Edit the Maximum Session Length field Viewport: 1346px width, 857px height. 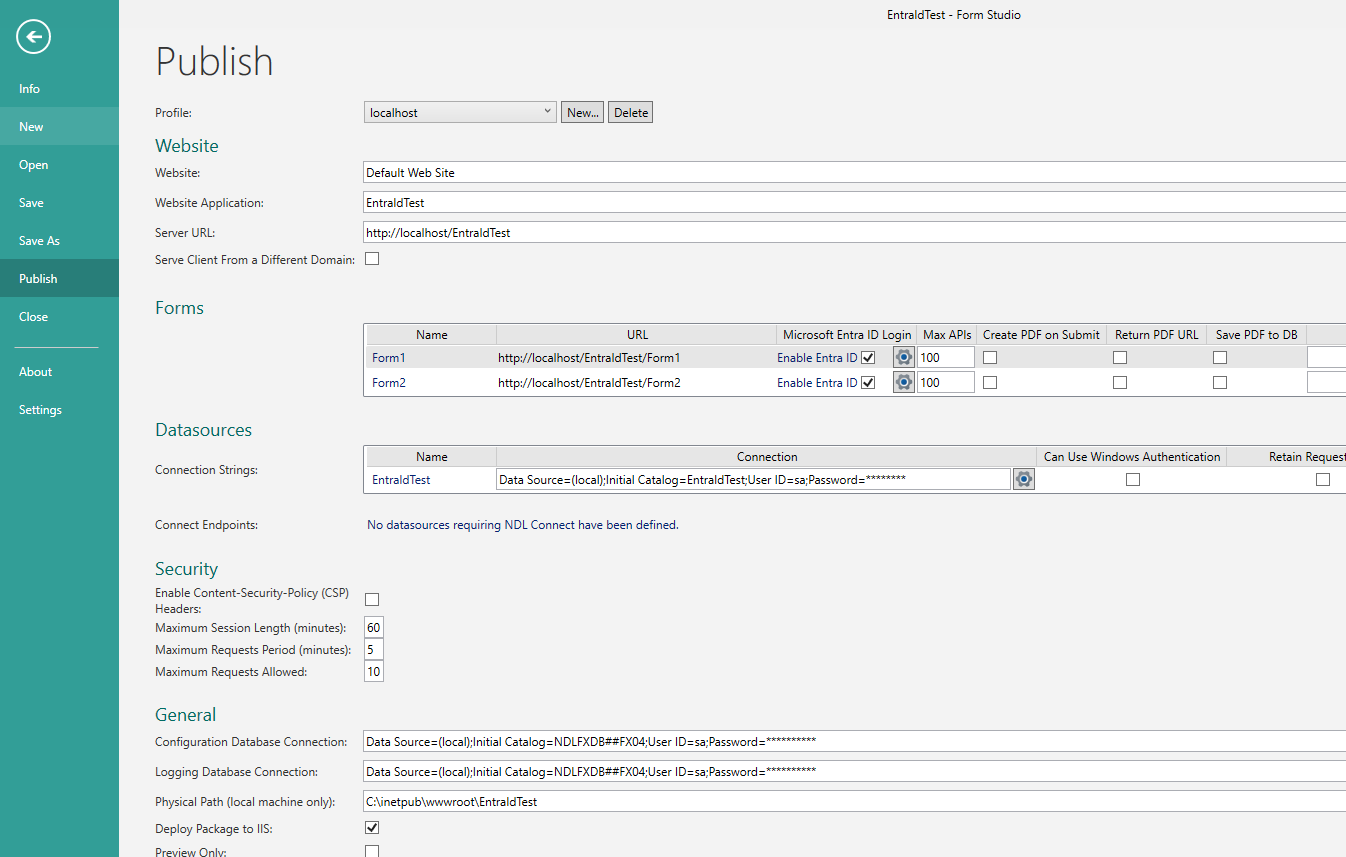373,627
